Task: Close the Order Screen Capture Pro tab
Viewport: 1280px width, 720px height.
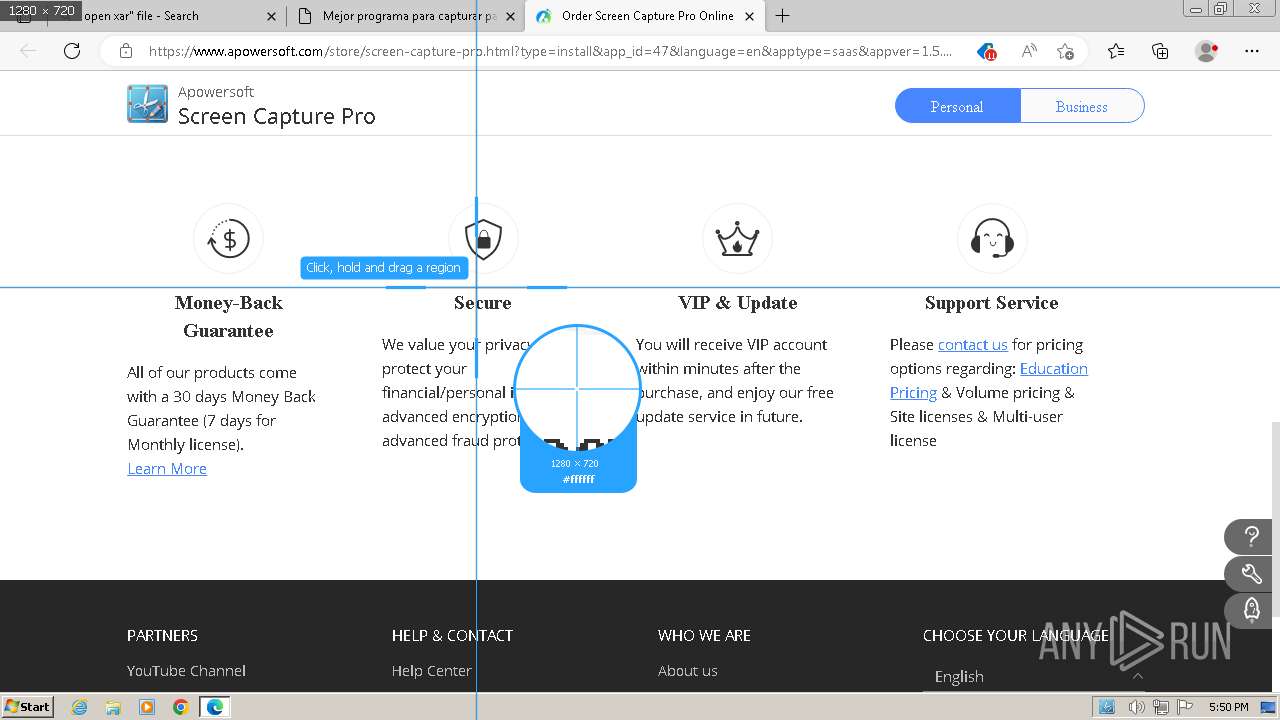Action: pos(749,16)
